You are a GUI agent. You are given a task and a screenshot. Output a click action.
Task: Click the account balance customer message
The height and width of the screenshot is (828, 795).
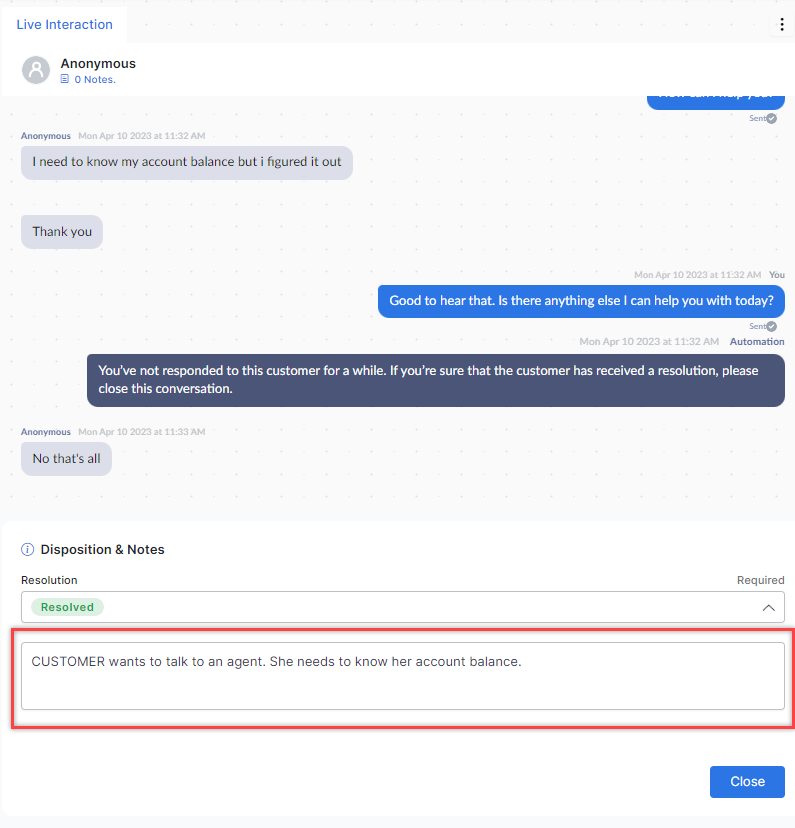[x=187, y=162]
